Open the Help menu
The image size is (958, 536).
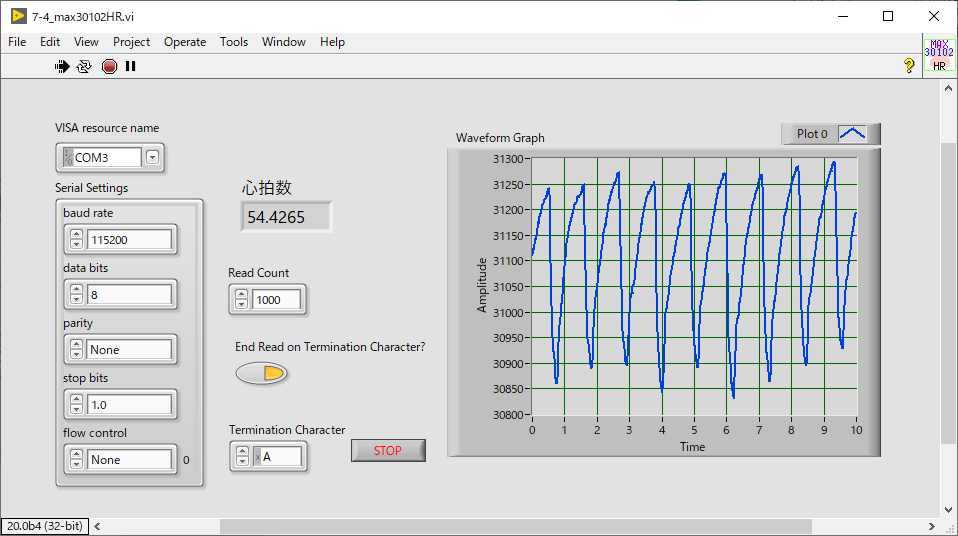pyautogui.click(x=332, y=42)
